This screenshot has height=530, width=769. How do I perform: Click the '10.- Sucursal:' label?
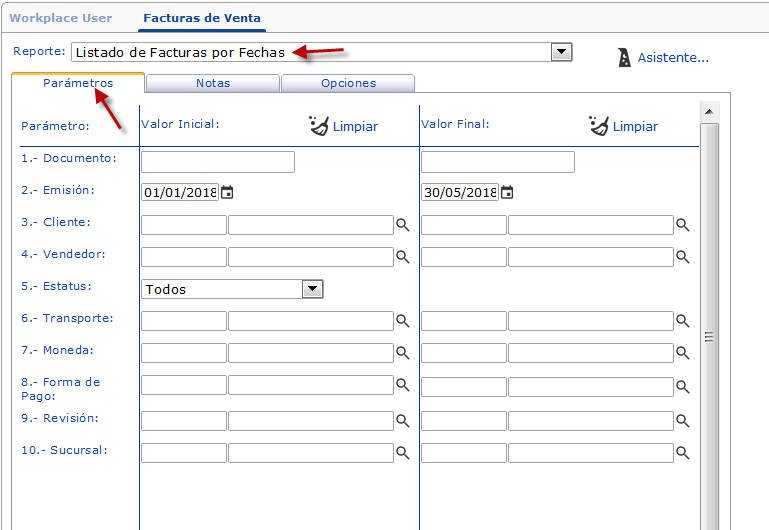pyautogui.click(x=64, y=450)
